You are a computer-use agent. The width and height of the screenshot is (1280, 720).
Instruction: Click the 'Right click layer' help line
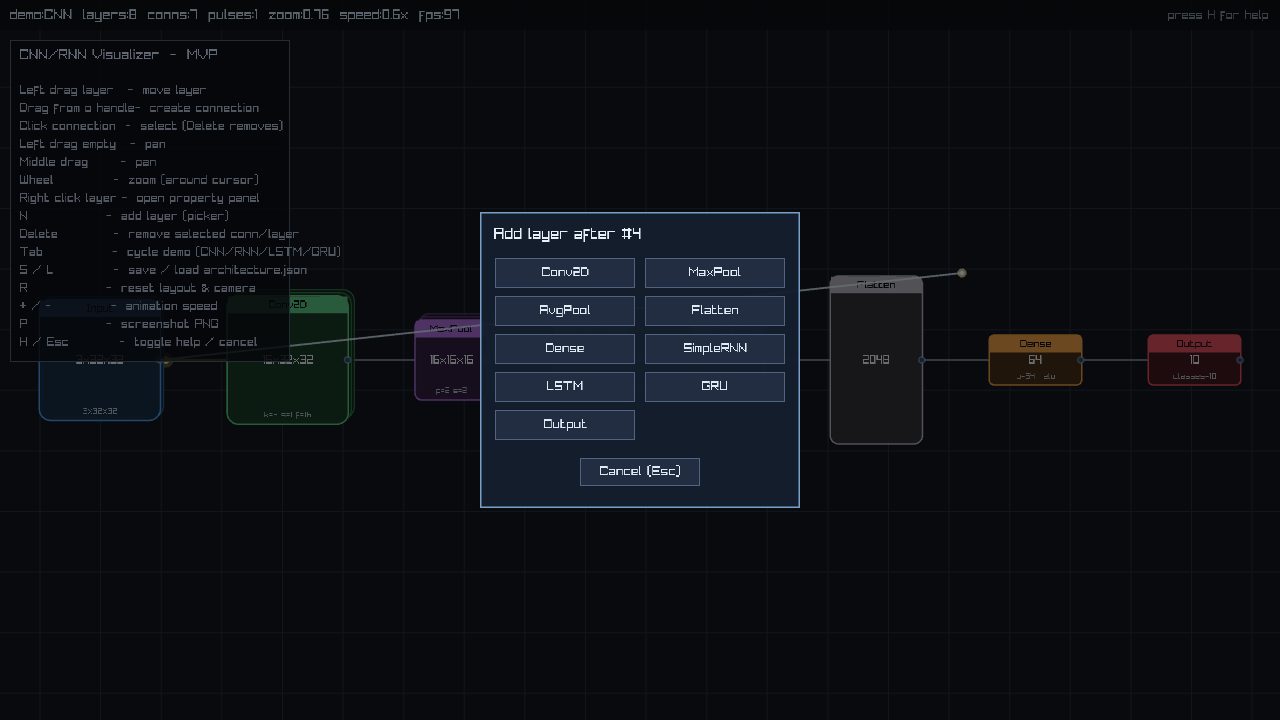click(139, 198)
